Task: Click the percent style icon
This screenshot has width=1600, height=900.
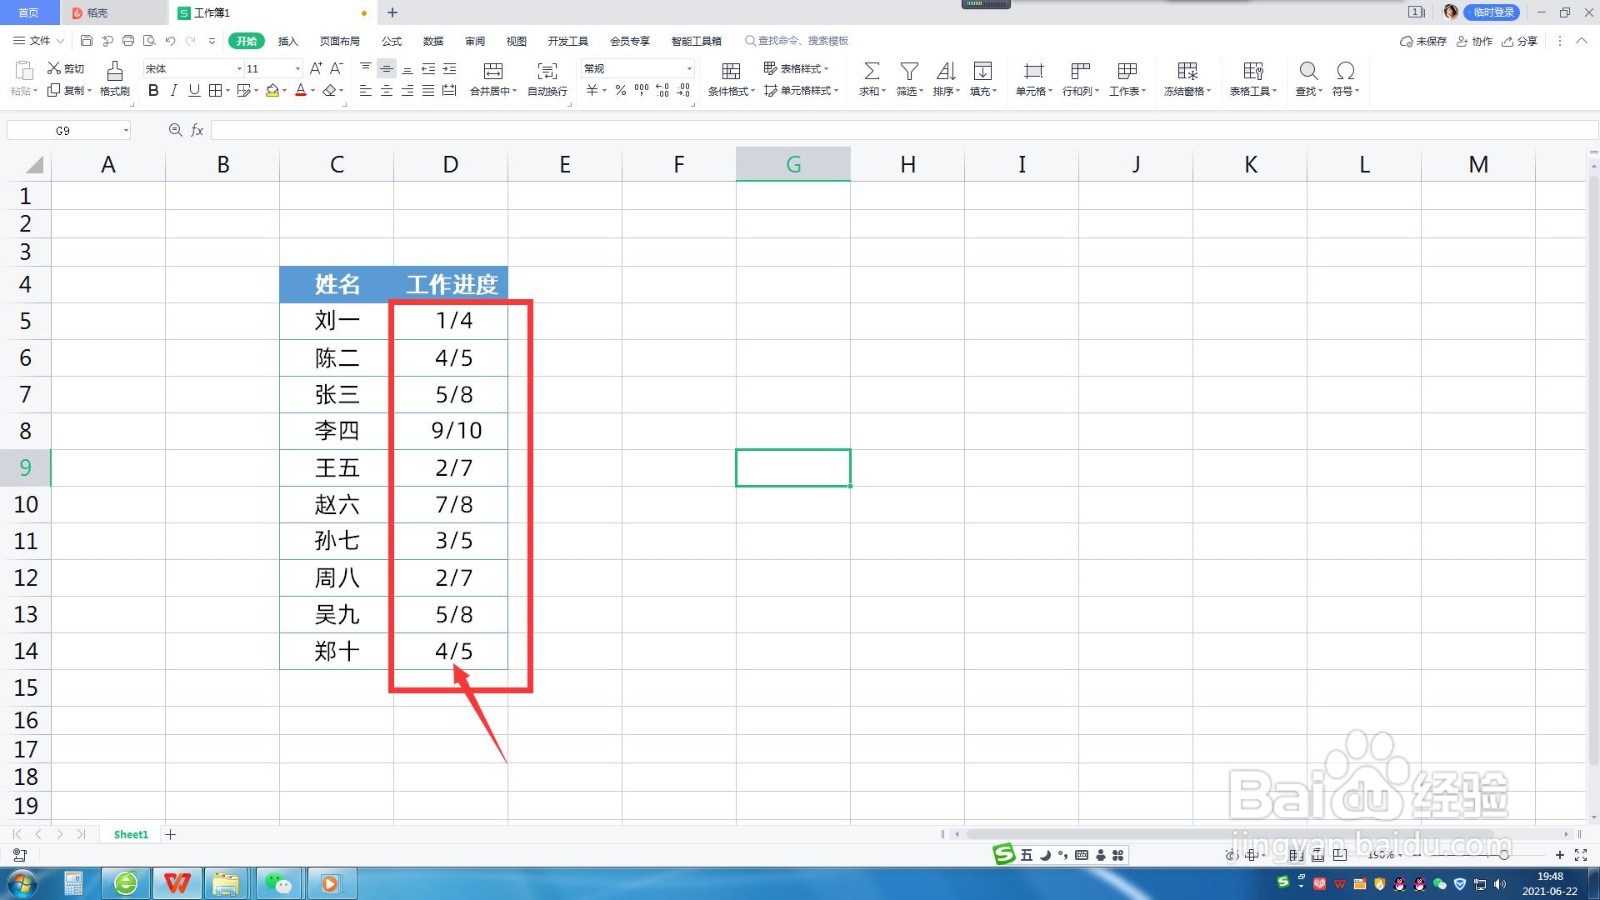Action: click(621, 90)
